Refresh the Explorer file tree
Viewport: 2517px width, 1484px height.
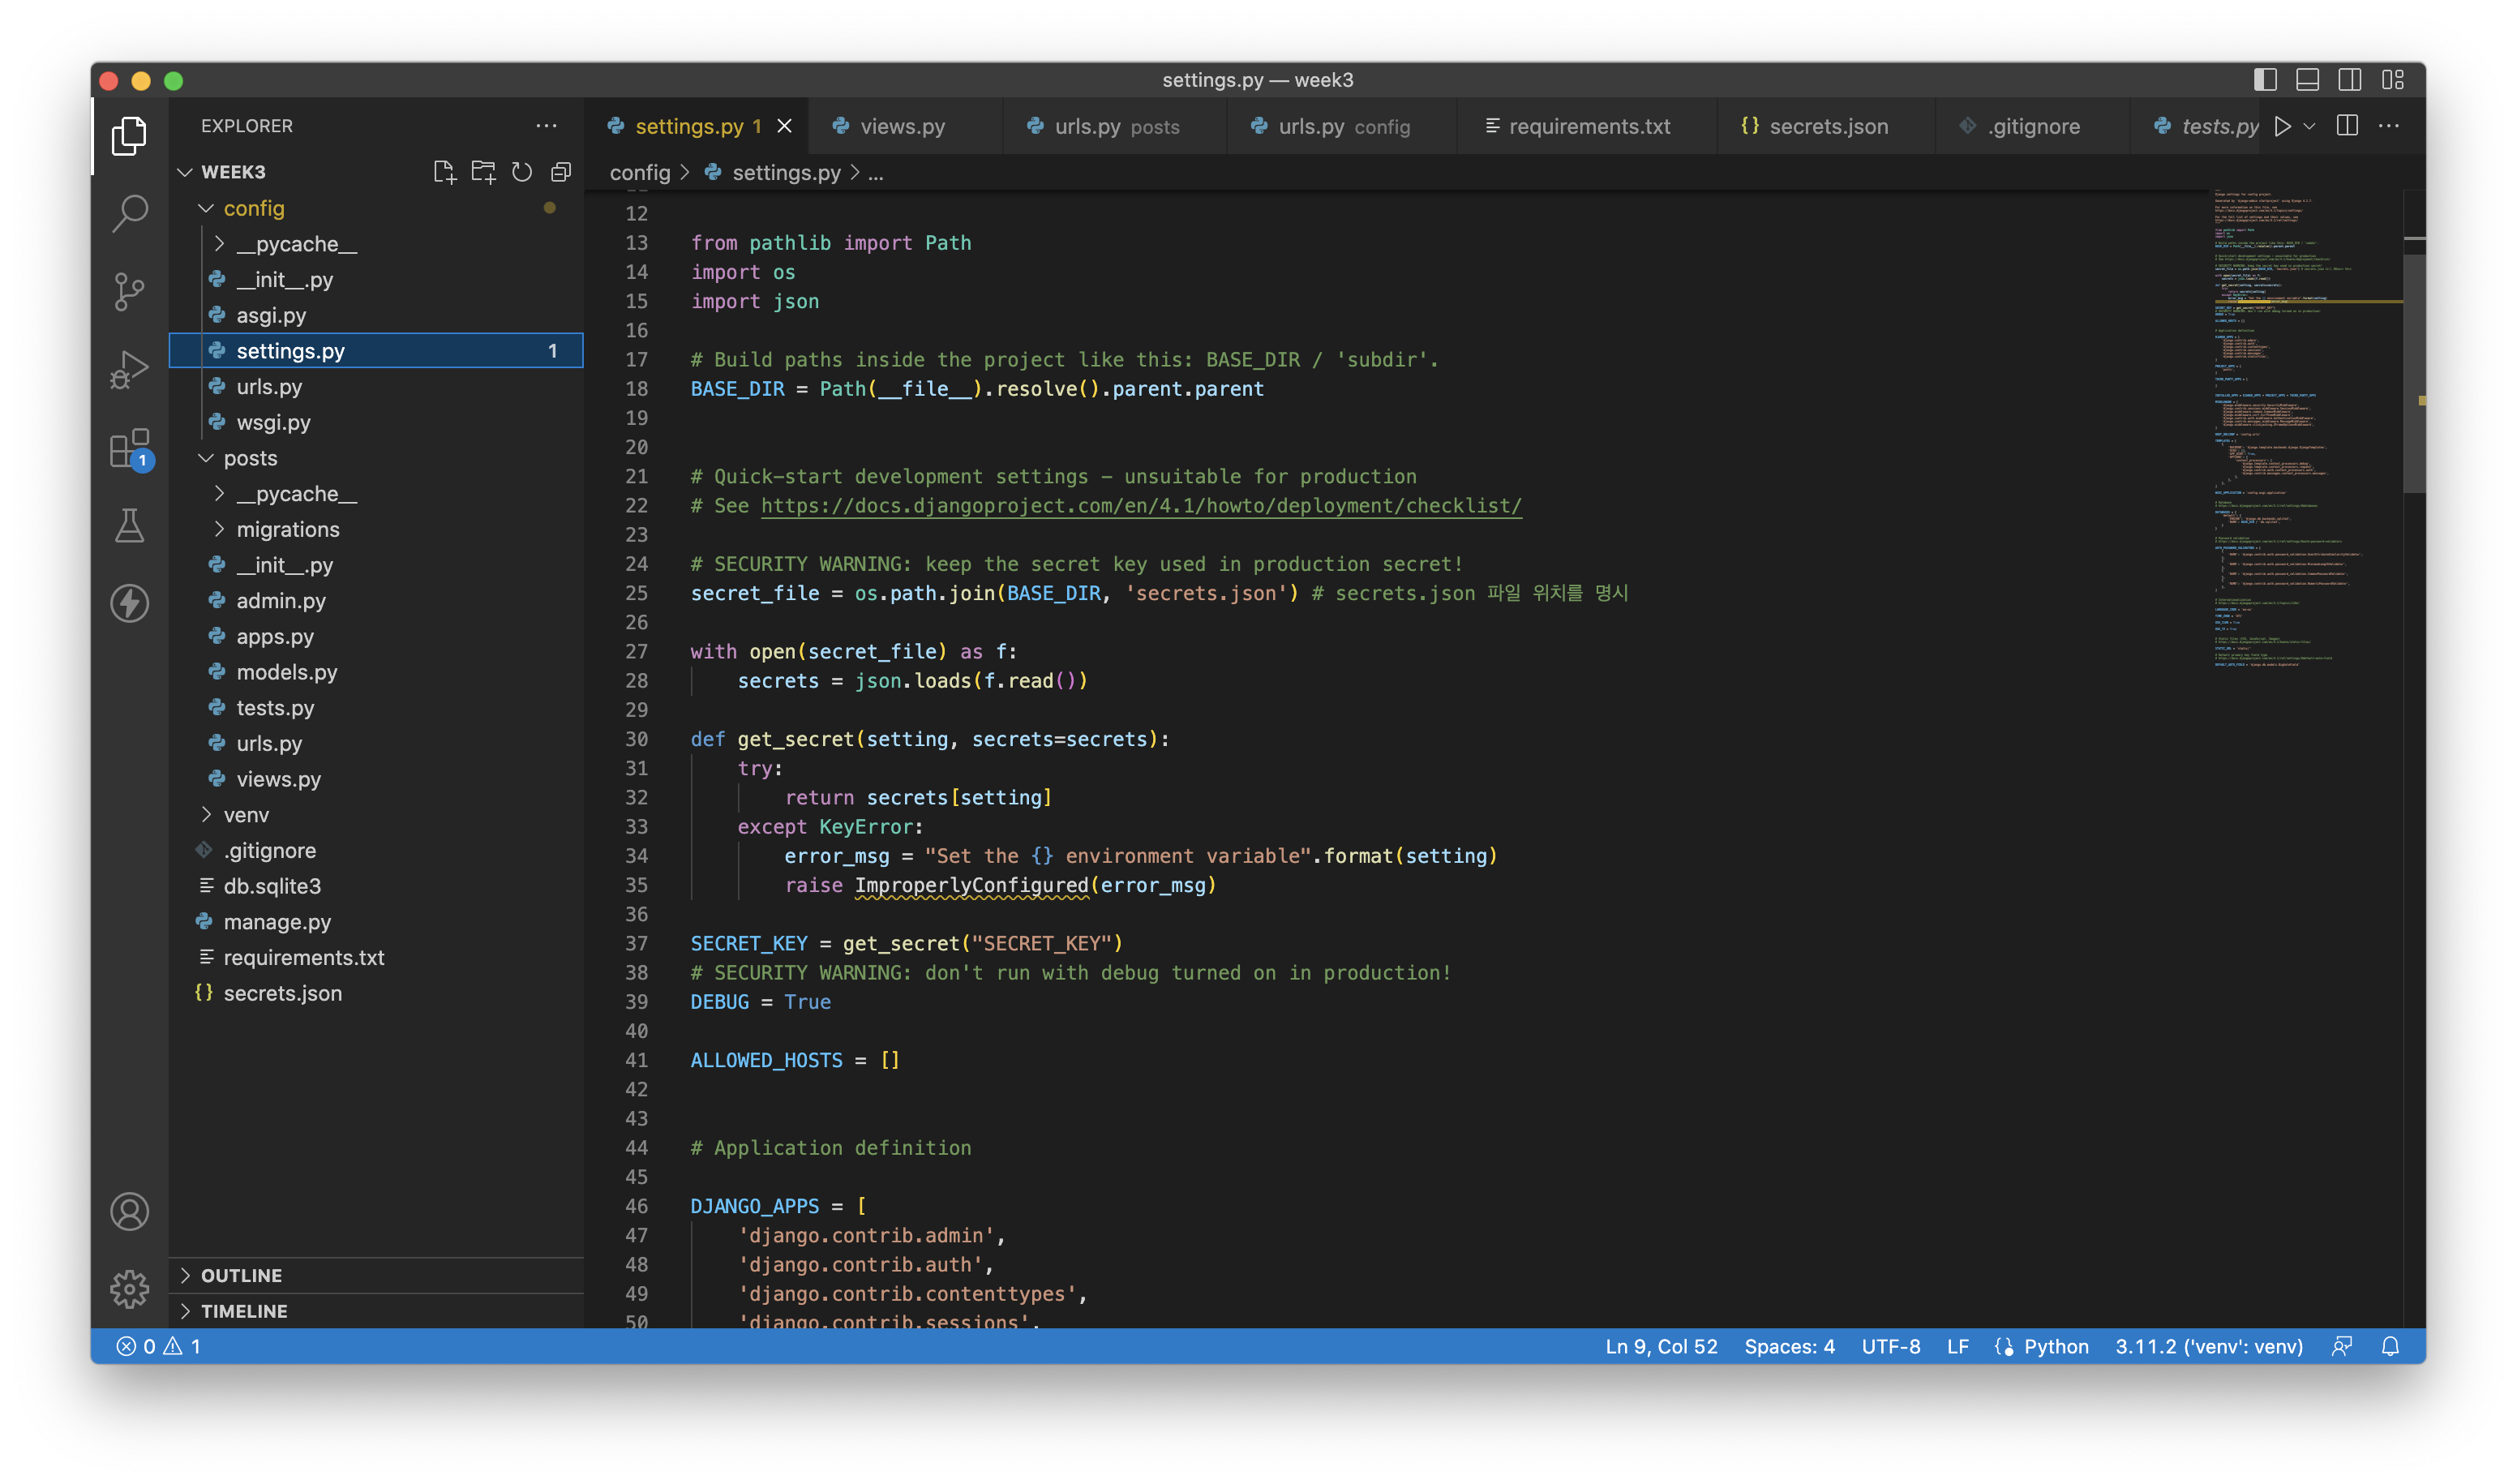coord(521,171)
